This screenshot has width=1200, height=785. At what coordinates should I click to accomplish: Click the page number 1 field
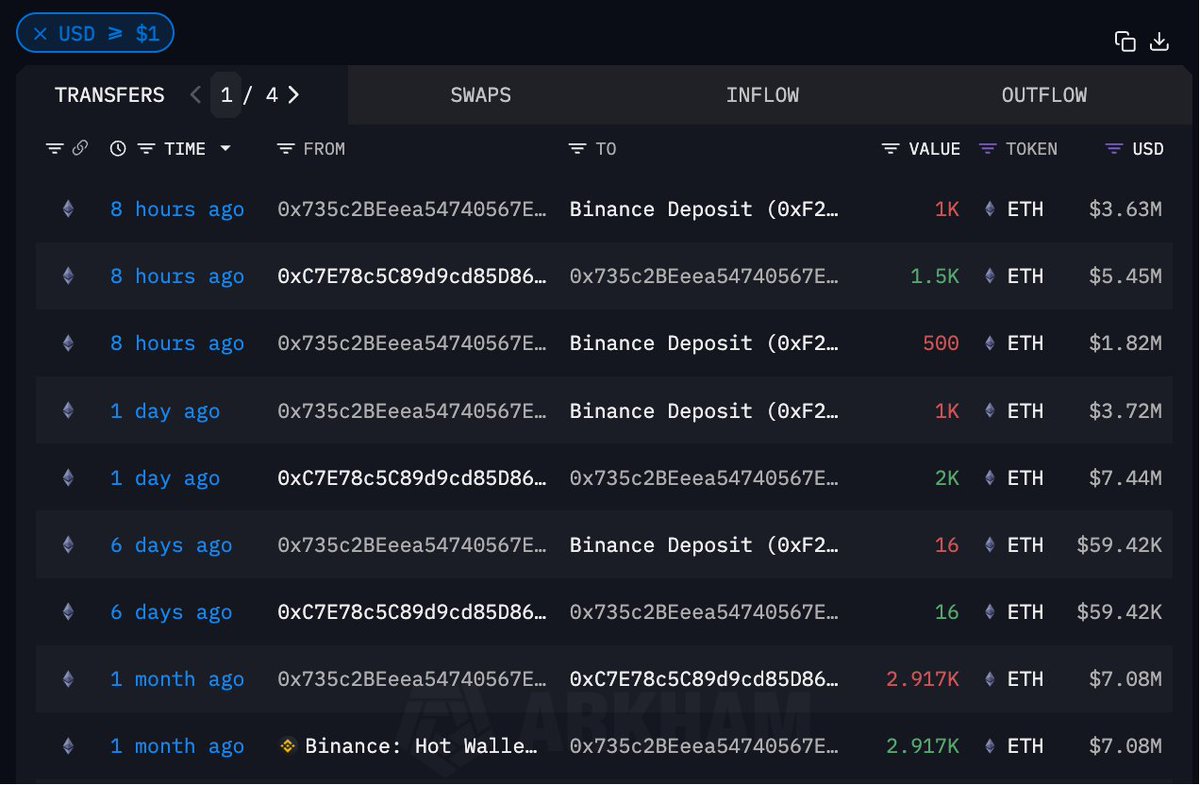(x=226, y=95)
